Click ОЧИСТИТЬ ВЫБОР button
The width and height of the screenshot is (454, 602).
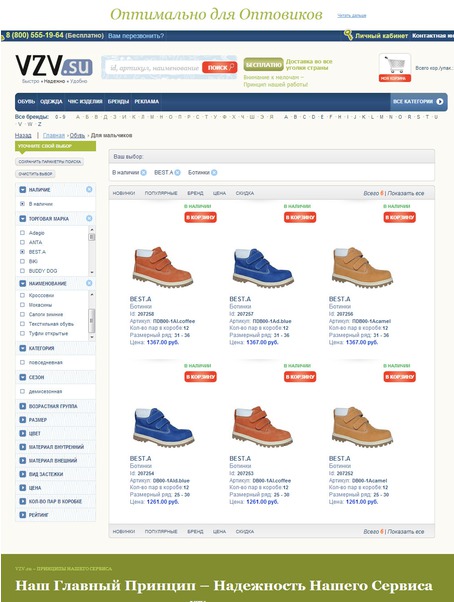tap(35, 174)
